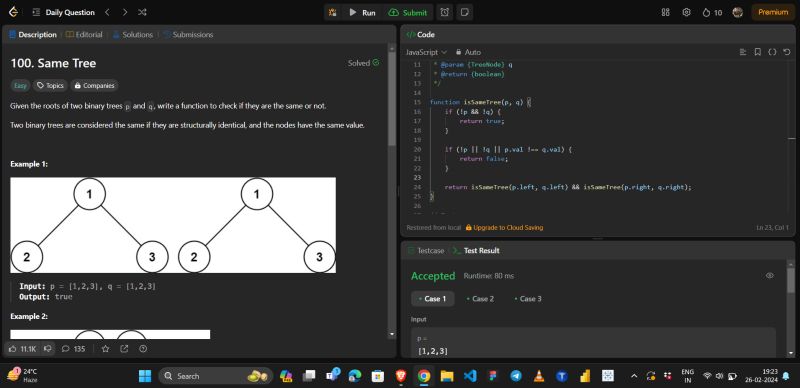
Task: Open VLC from the taskbar
Action: pyautogui.click(x=539, y=376)
